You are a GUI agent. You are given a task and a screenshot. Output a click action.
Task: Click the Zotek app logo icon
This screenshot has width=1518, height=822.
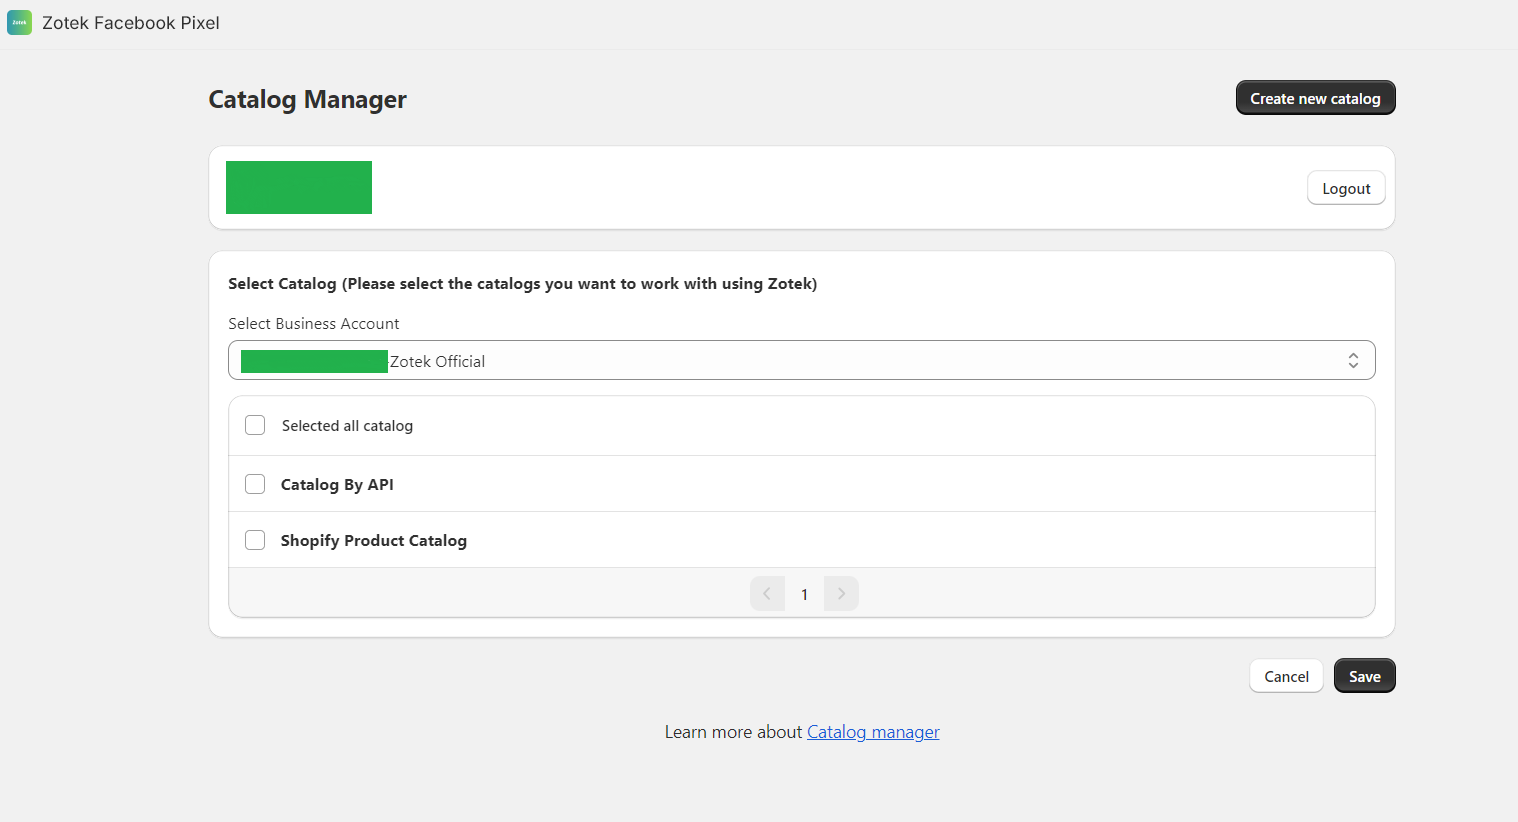19,22
